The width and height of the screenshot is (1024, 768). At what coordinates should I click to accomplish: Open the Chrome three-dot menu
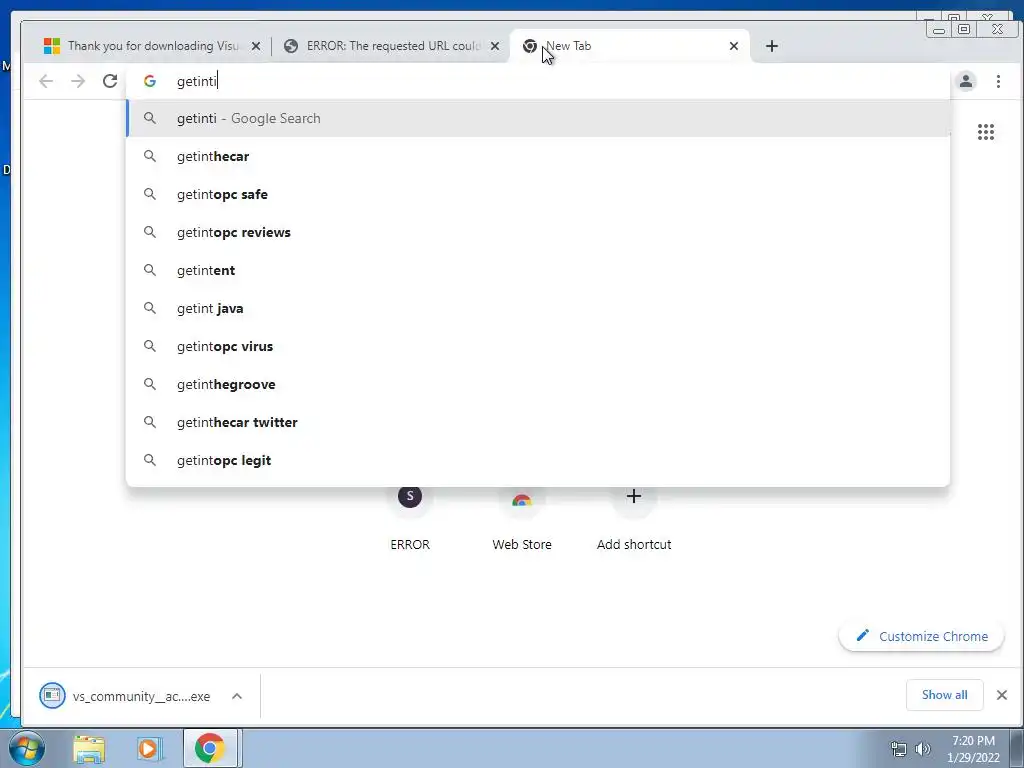tap(998, 81)
